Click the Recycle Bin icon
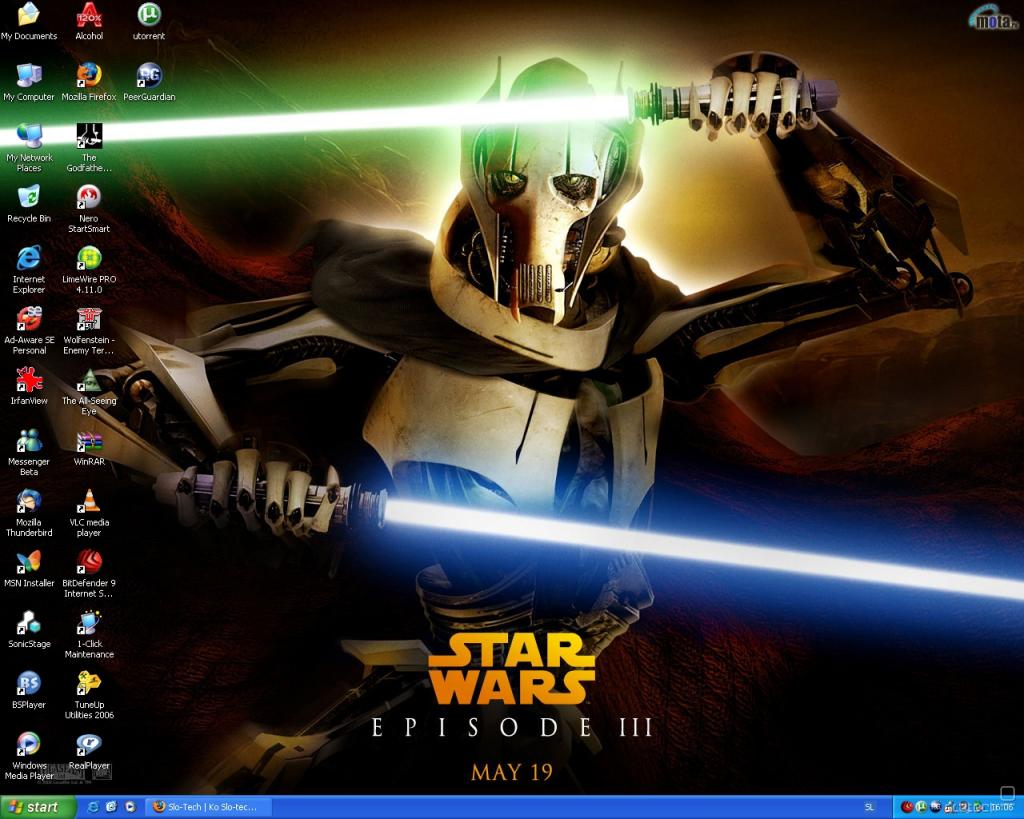Image resolution: width=1024 pixels, height=819 pixels. (x=29, y=204)
